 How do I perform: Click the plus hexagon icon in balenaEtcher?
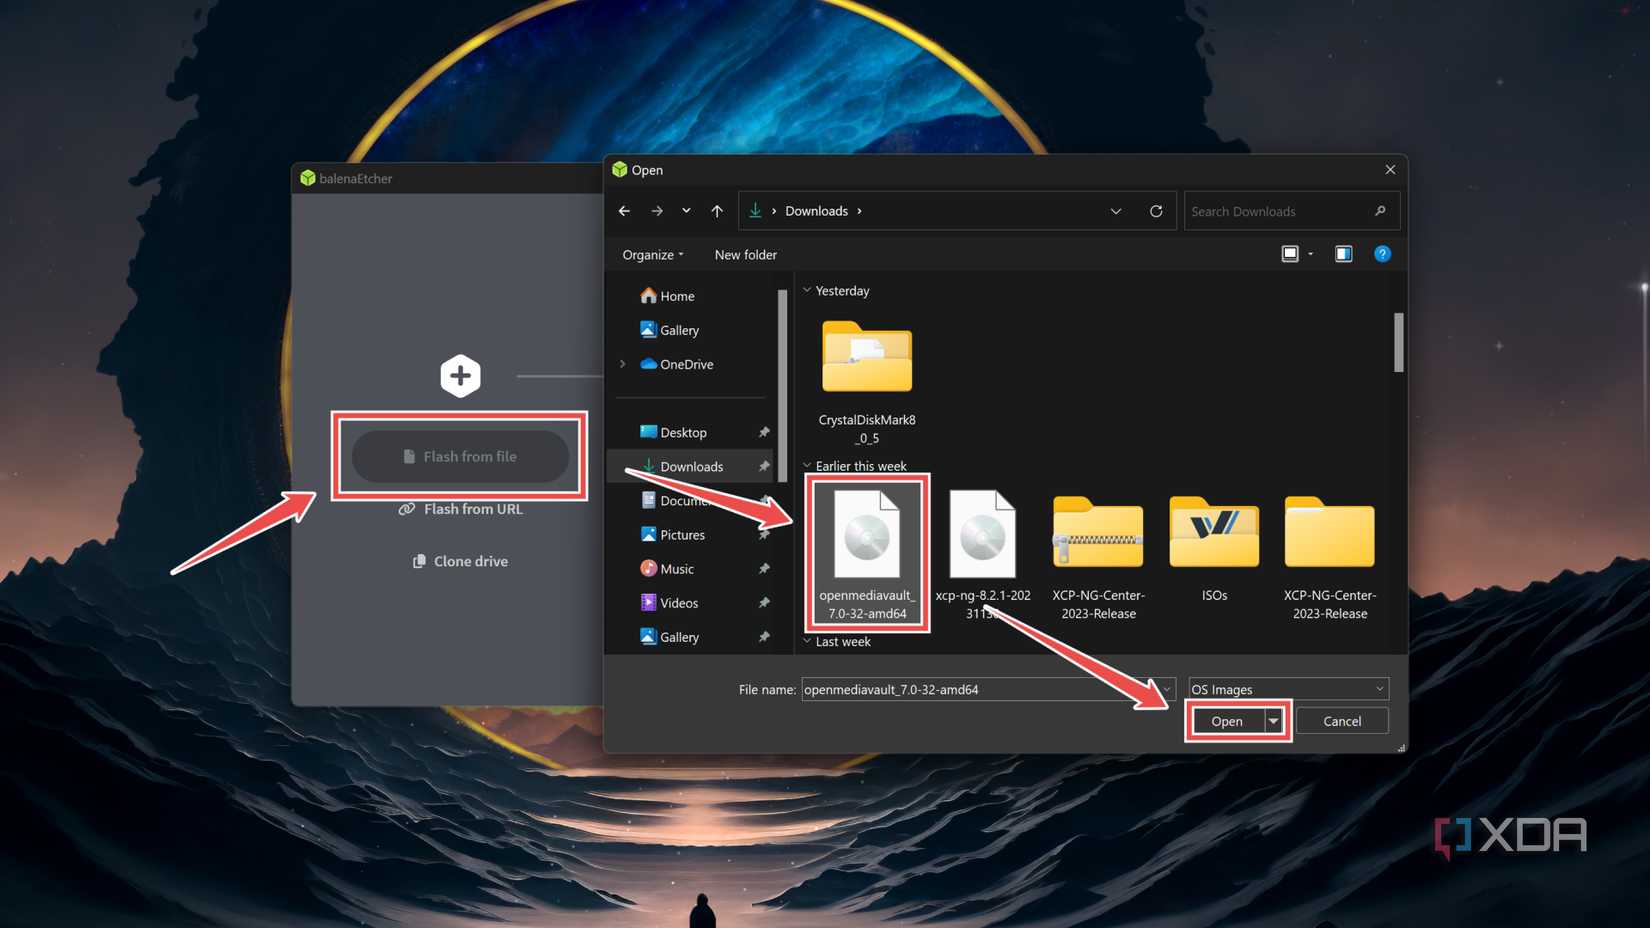pos(460,376)
